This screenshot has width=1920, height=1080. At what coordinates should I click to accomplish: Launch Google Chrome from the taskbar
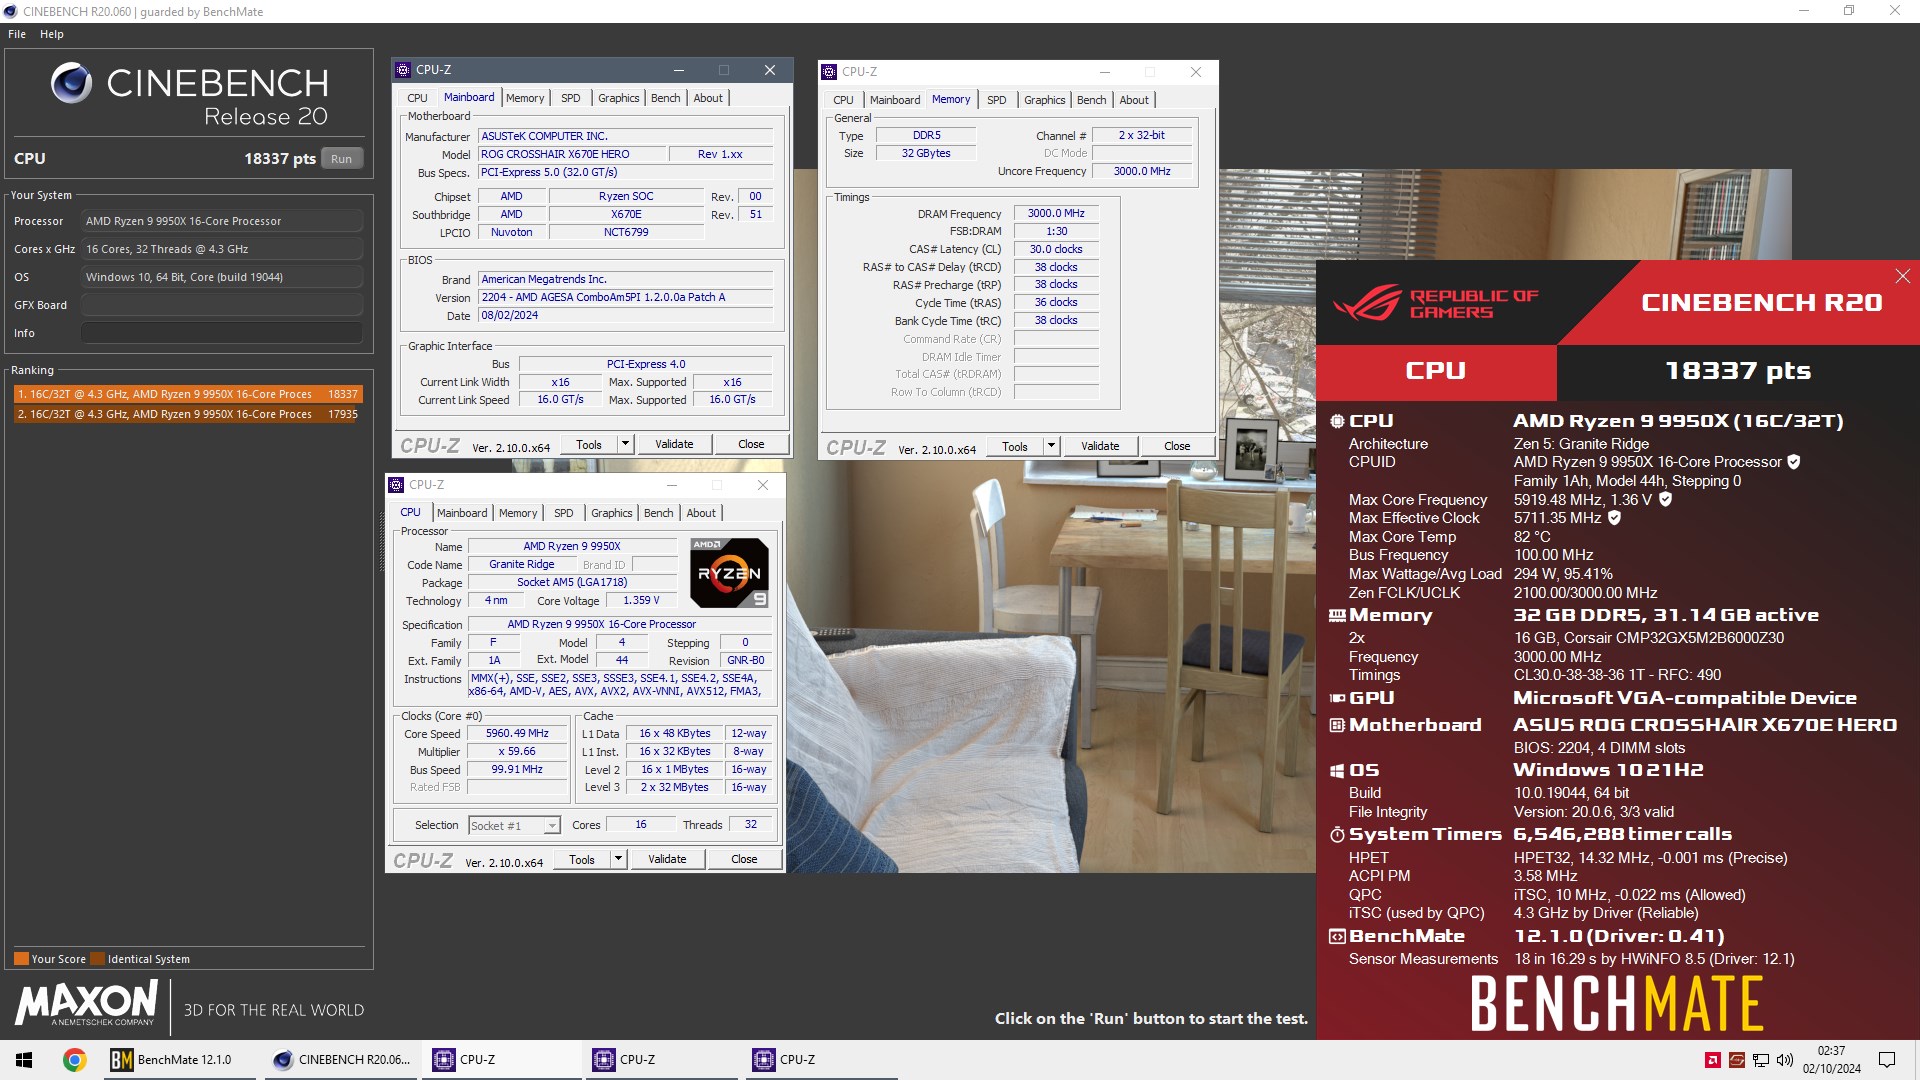point(74,1060)
